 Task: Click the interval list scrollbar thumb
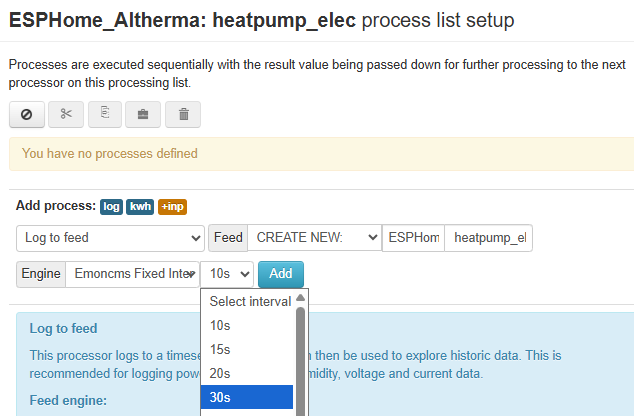pos(300,362)
